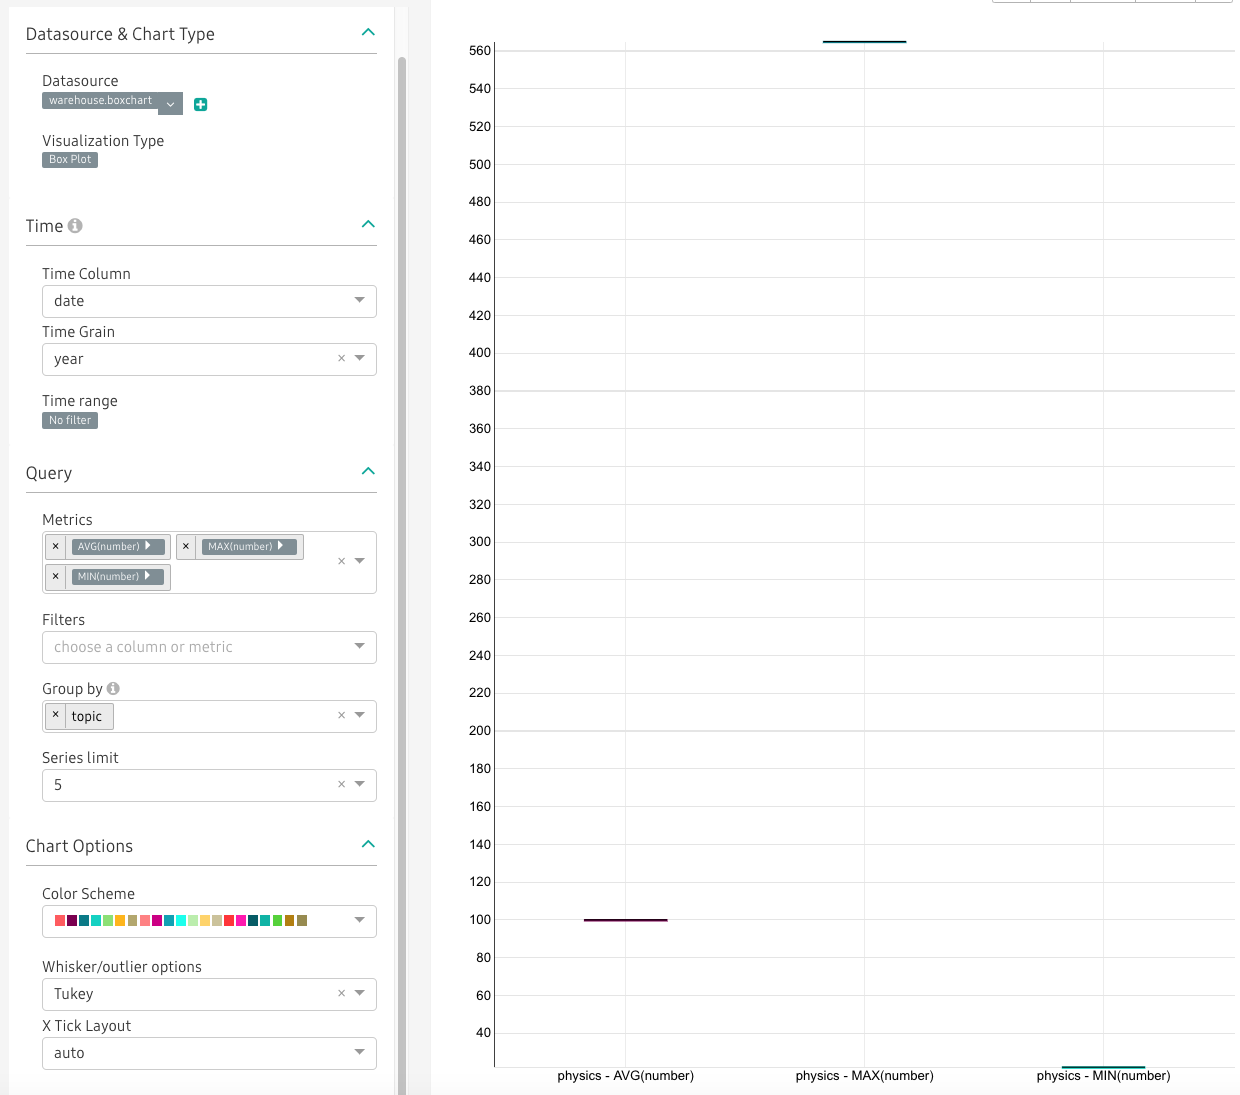Change the Box Plot visualization type
This screenshot has width=1240, height=1095.
[70, 160]
